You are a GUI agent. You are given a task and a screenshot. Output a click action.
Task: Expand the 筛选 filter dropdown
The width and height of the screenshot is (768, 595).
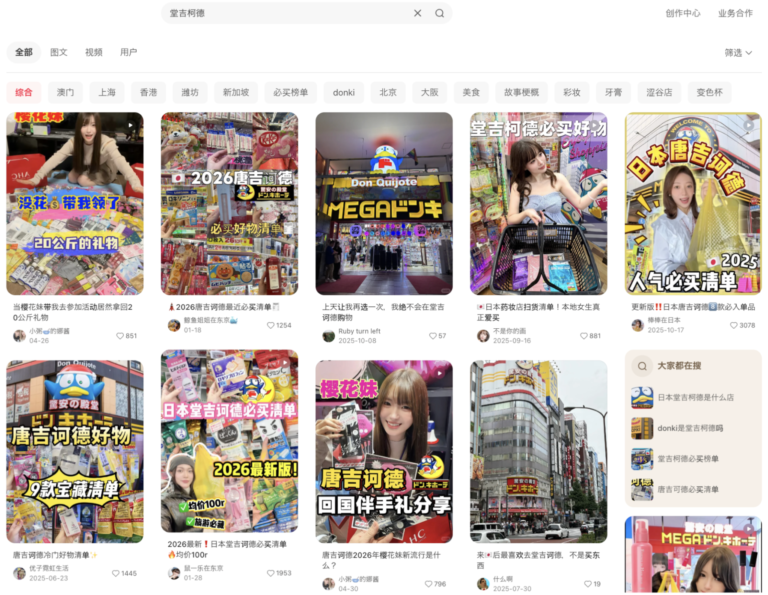point(738,52)
